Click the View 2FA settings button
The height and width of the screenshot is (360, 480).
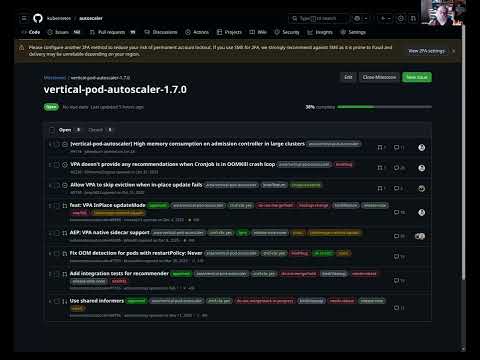coord(427,51)
